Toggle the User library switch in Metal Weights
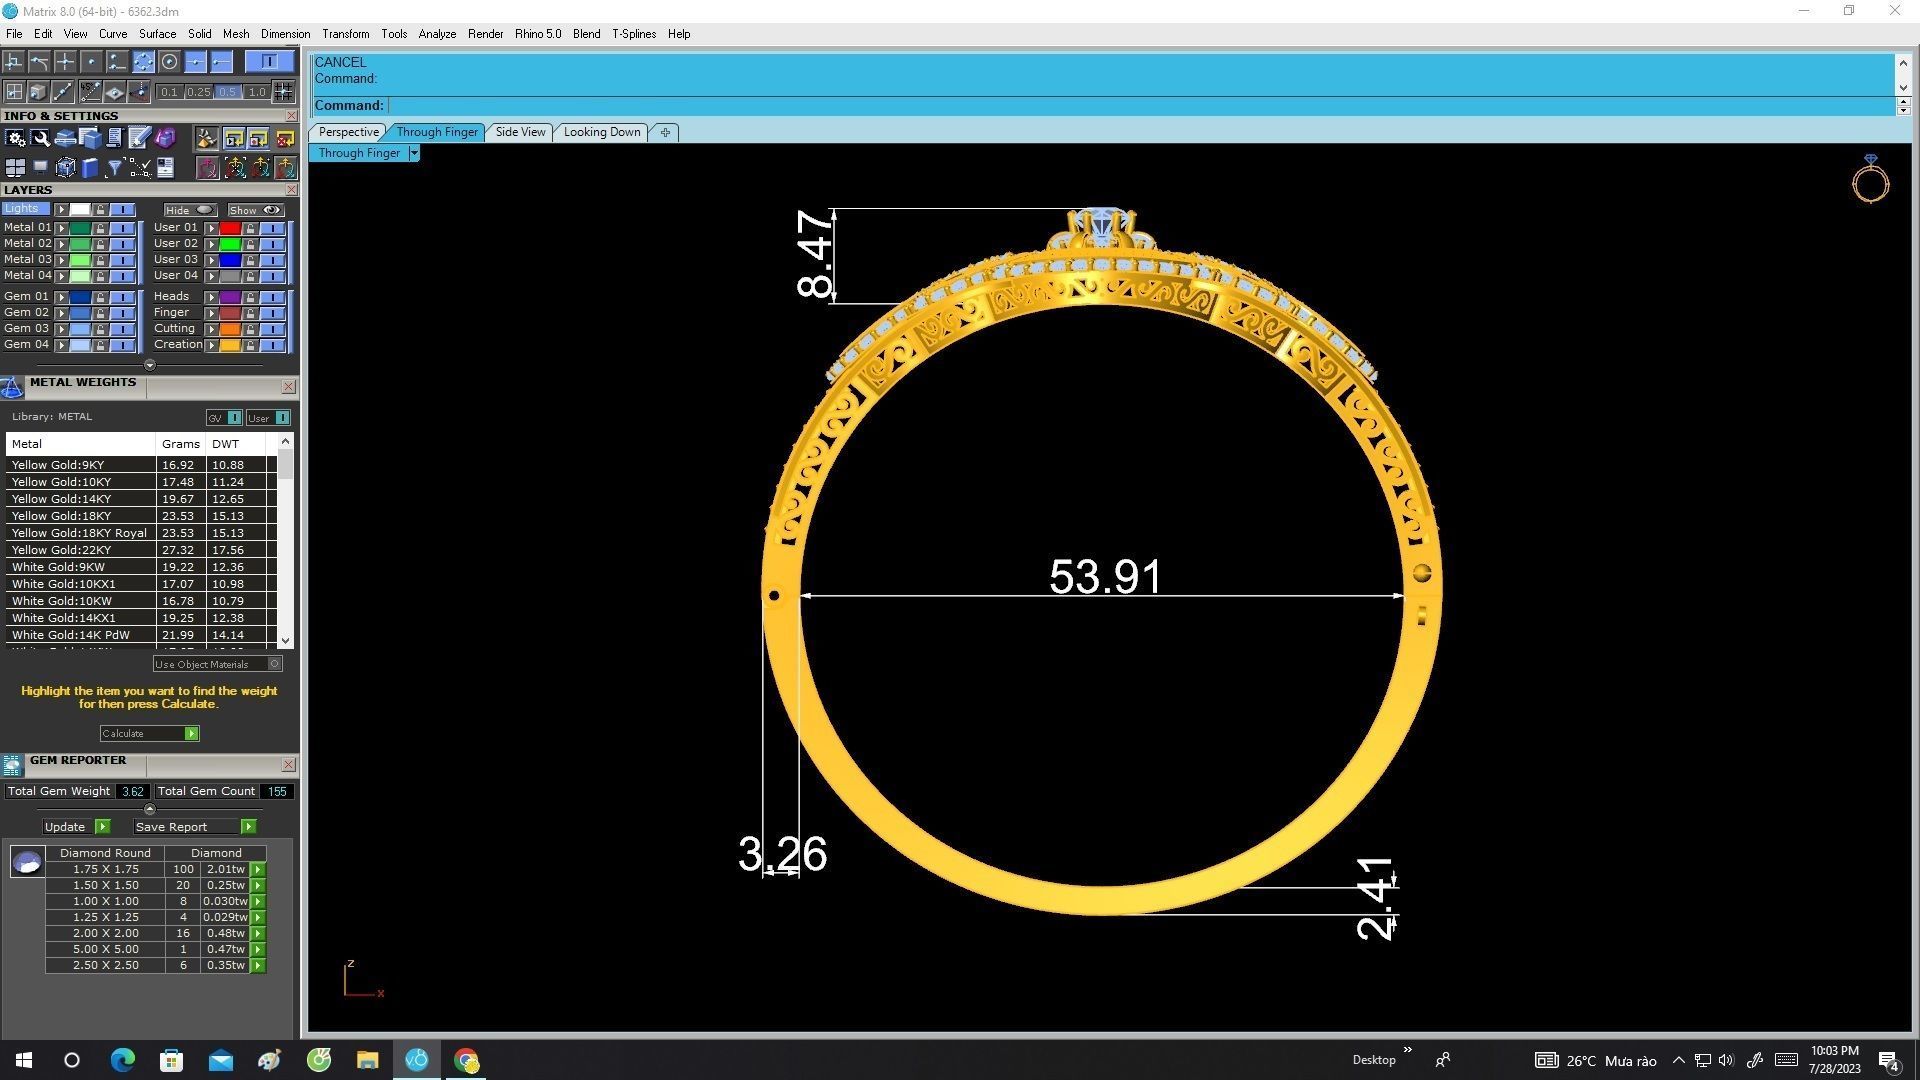Image resolution: width=1920 pixels, height=1080 pixels. point(282,418)
